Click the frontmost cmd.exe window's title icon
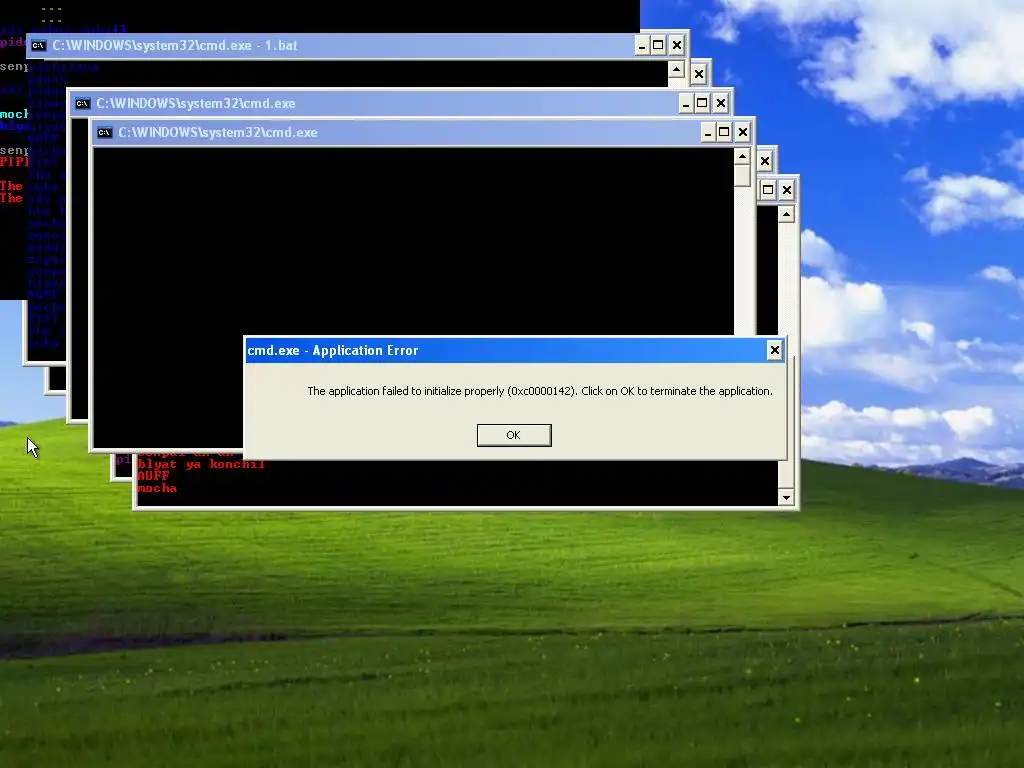 [x=104, y=133]
